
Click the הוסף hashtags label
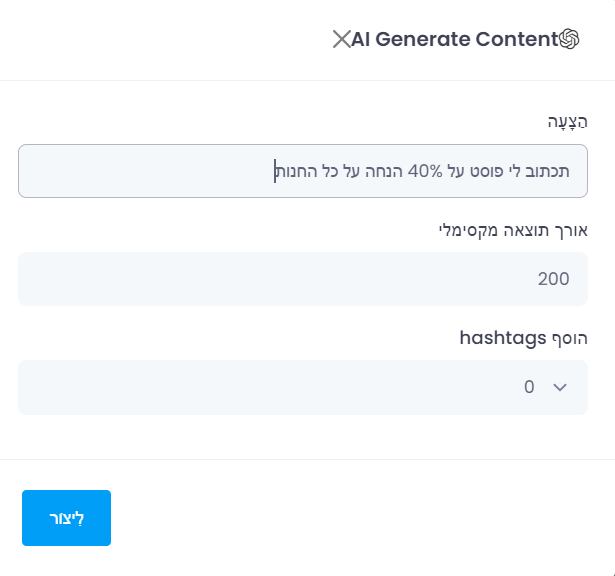tap(523, 337)
